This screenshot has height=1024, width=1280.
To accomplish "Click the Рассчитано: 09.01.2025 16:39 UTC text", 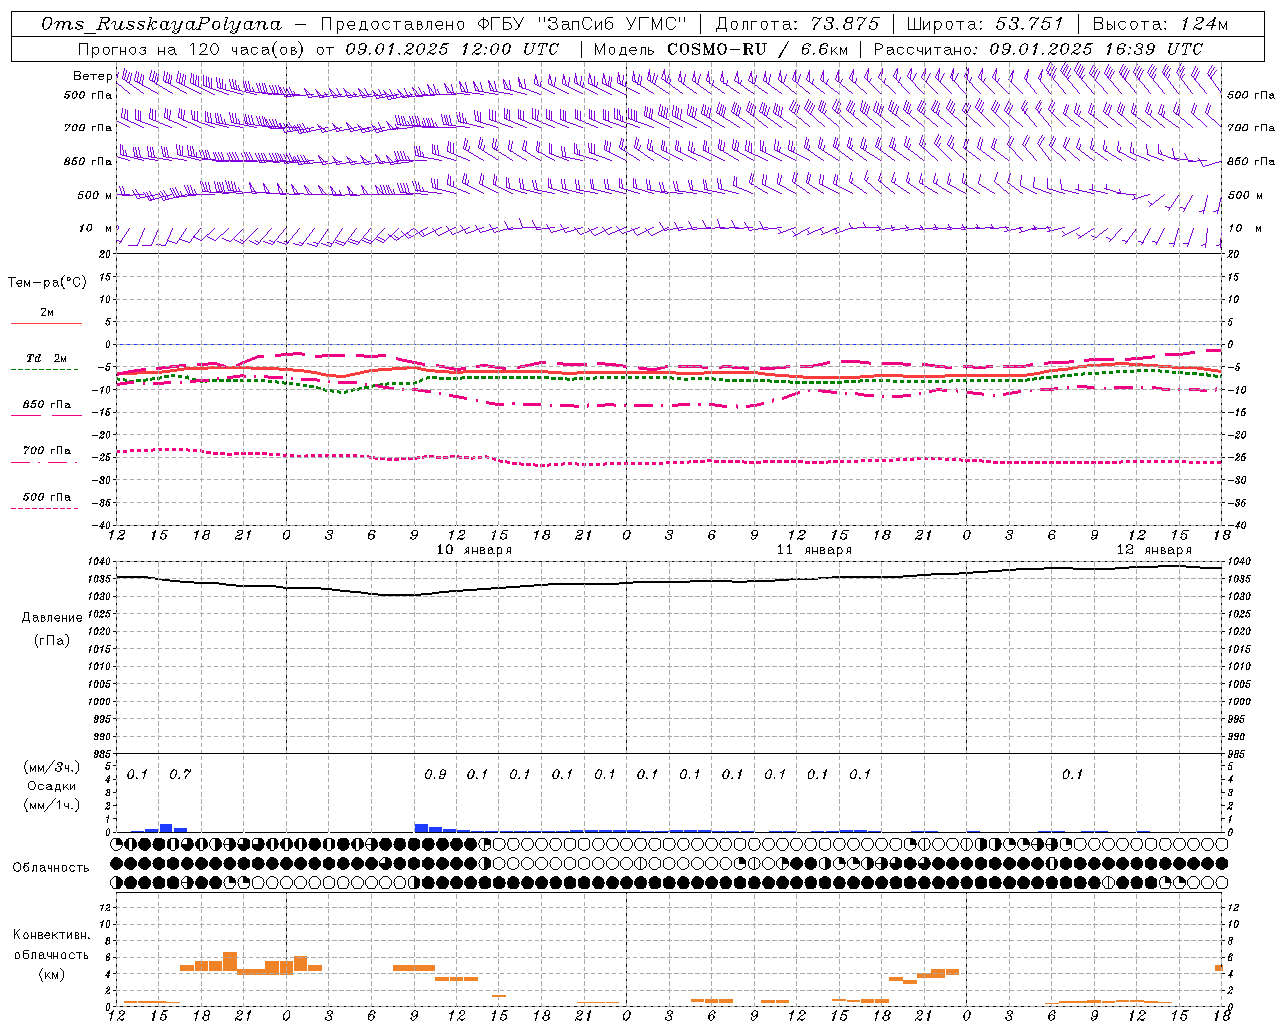I will 1038,49.
